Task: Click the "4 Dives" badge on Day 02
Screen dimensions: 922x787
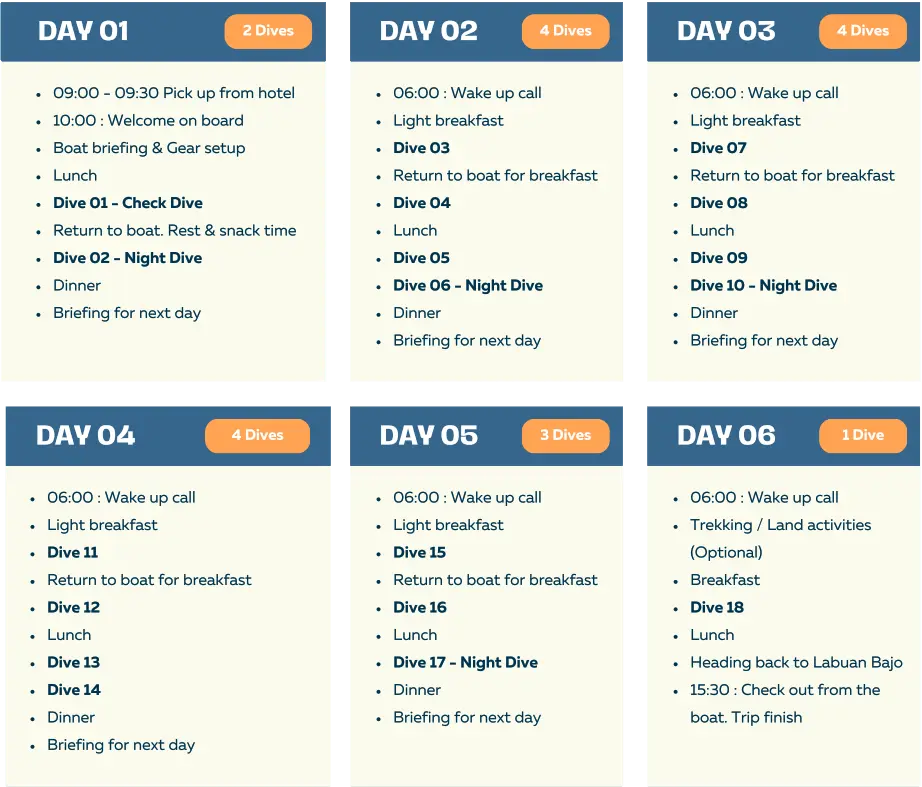Action: pyautogui.click(x=565, y=31)
